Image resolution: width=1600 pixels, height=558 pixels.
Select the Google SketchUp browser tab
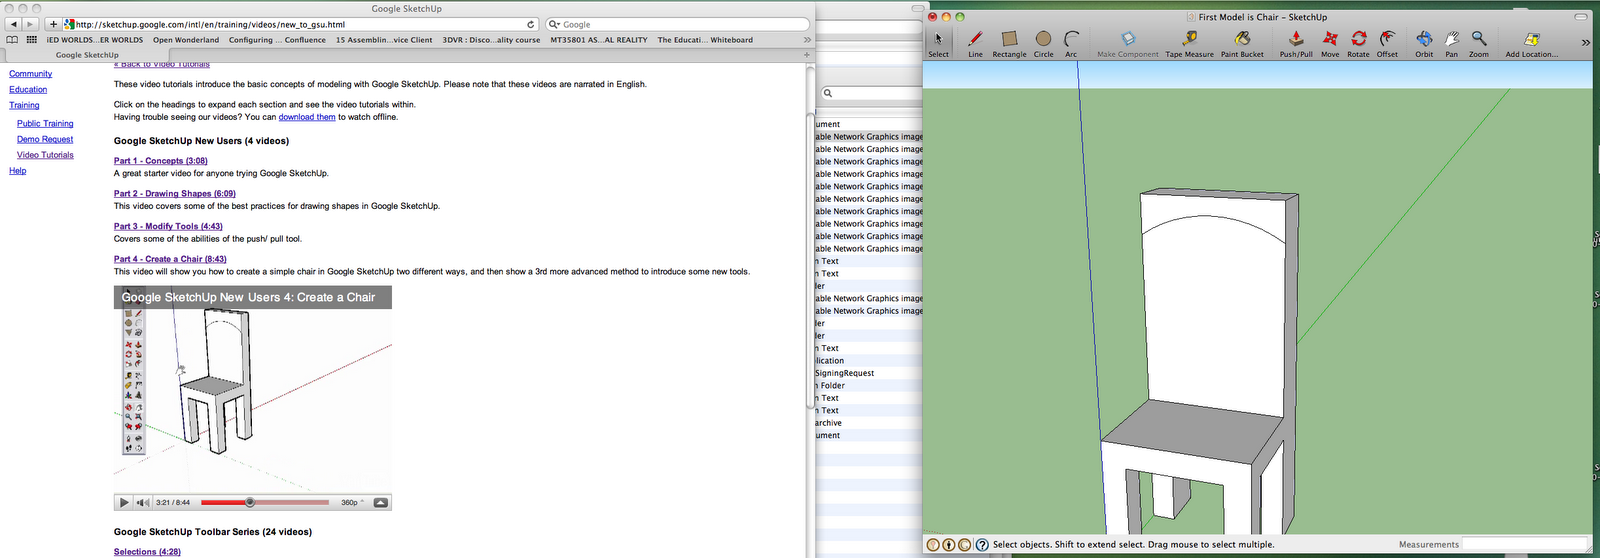88,55
